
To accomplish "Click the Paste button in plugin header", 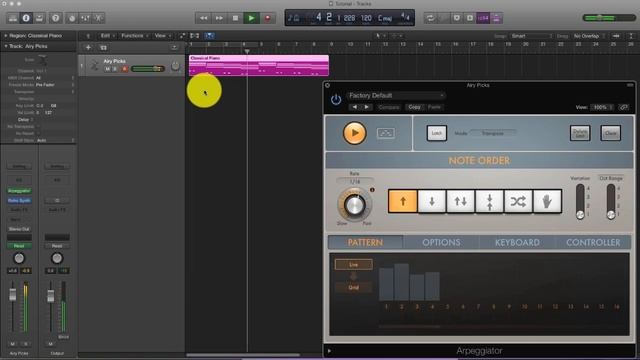I will (434, 107).
